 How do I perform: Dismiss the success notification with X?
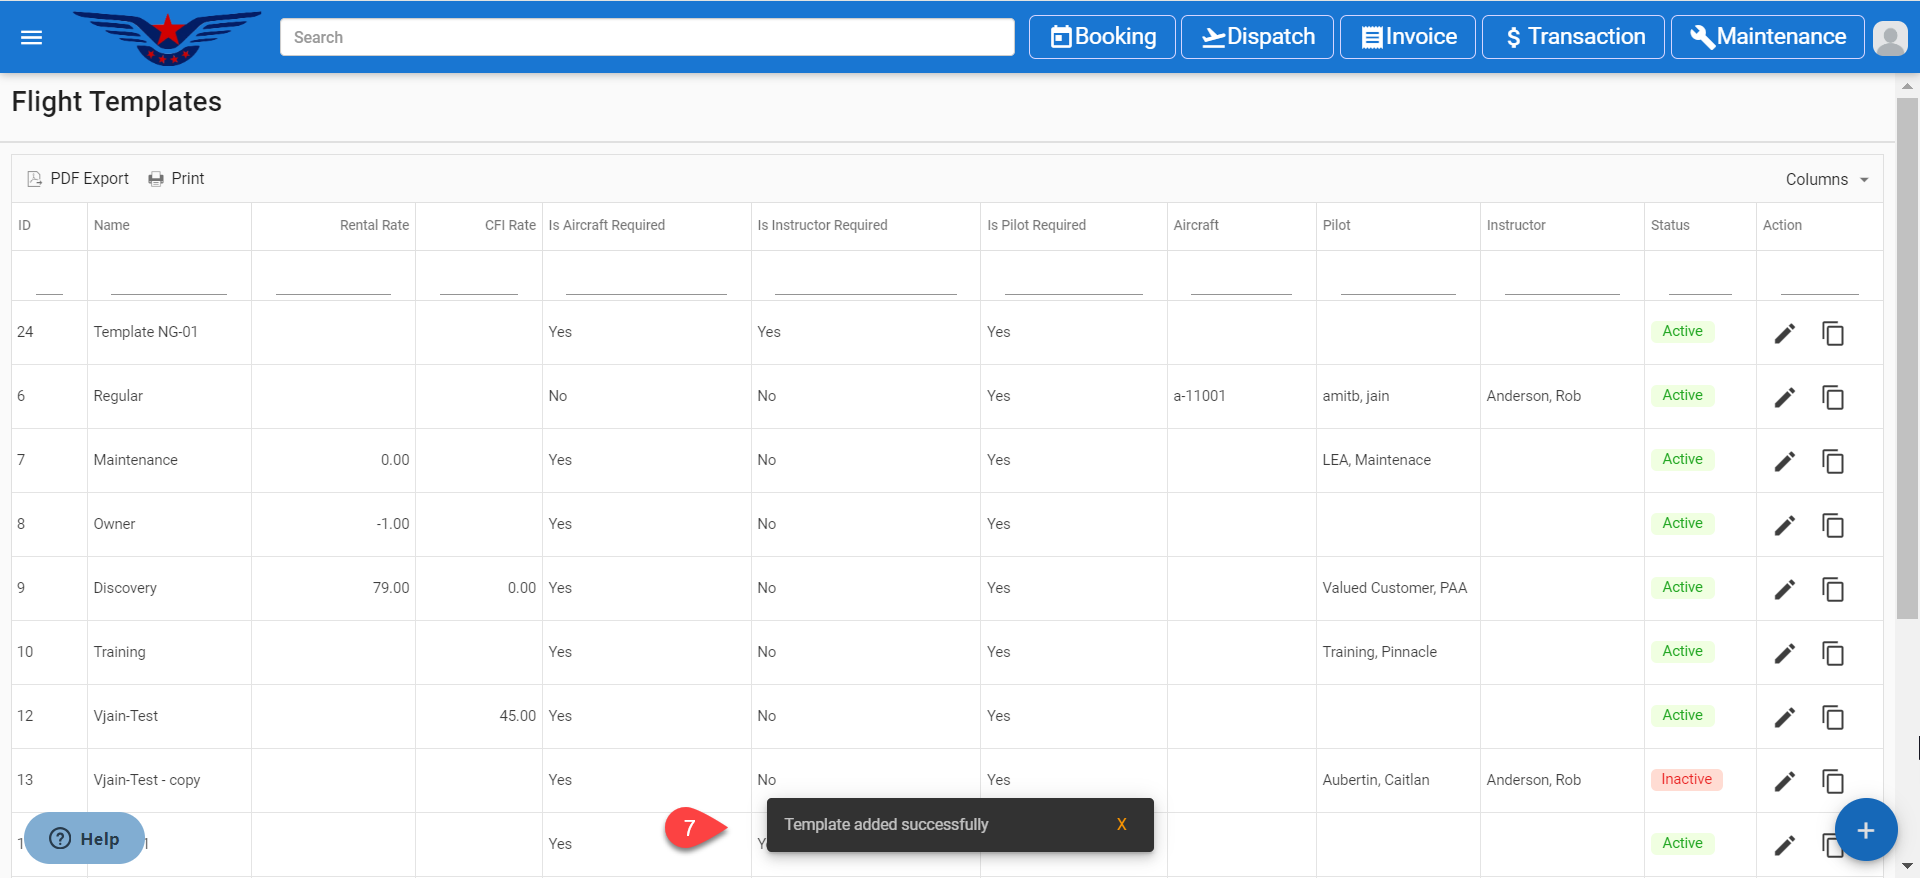[1121, 824]
